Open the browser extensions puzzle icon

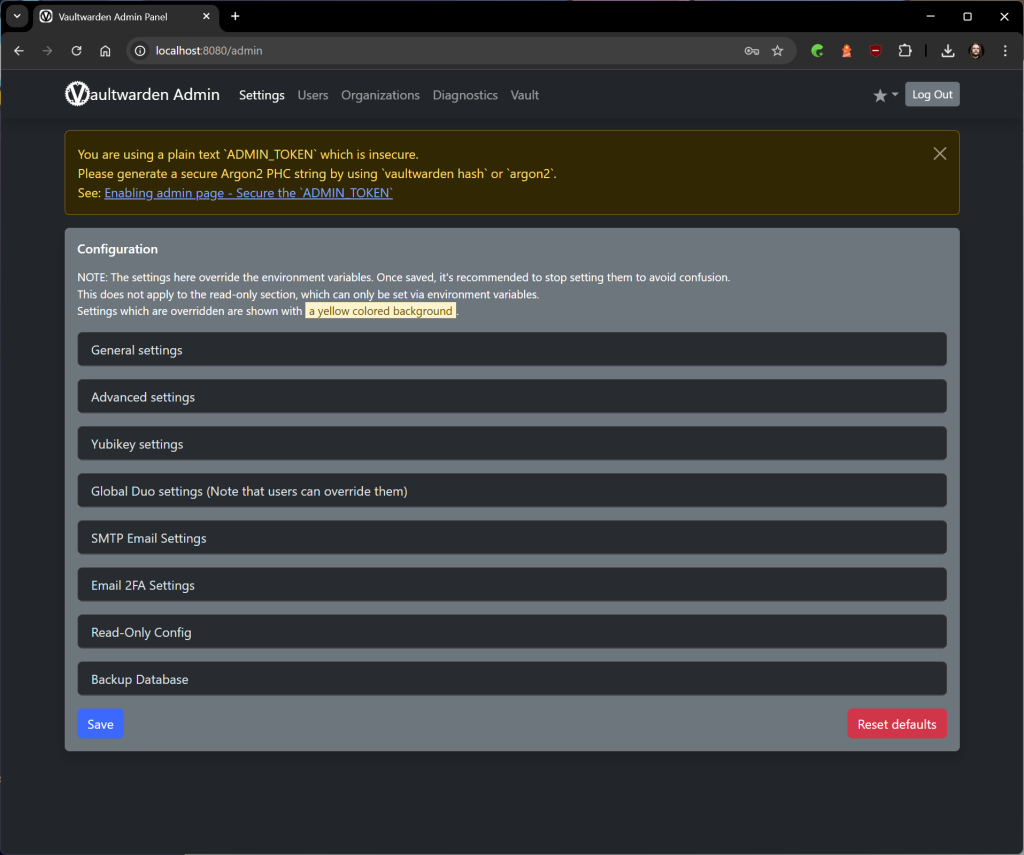[905, 51]
